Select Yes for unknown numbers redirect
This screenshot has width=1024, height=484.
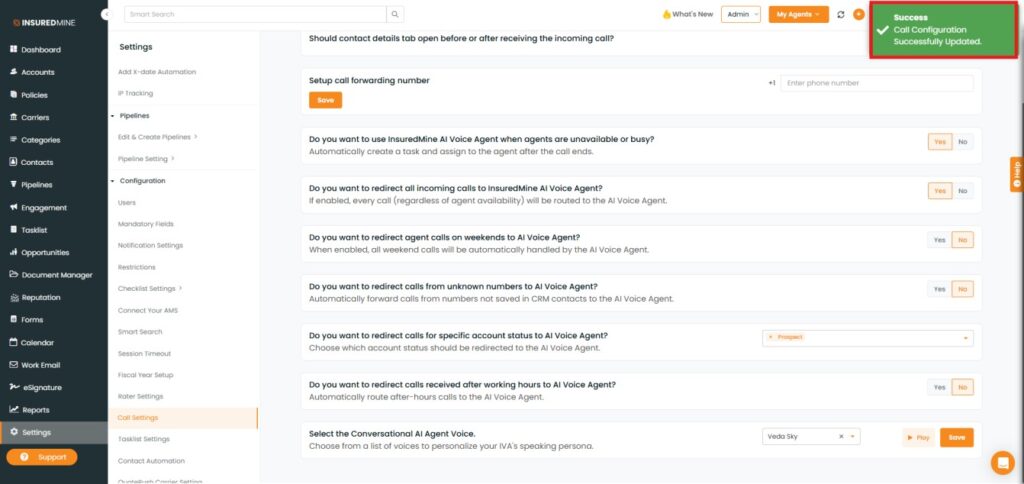pyautogui.click(x=939, y=289)
